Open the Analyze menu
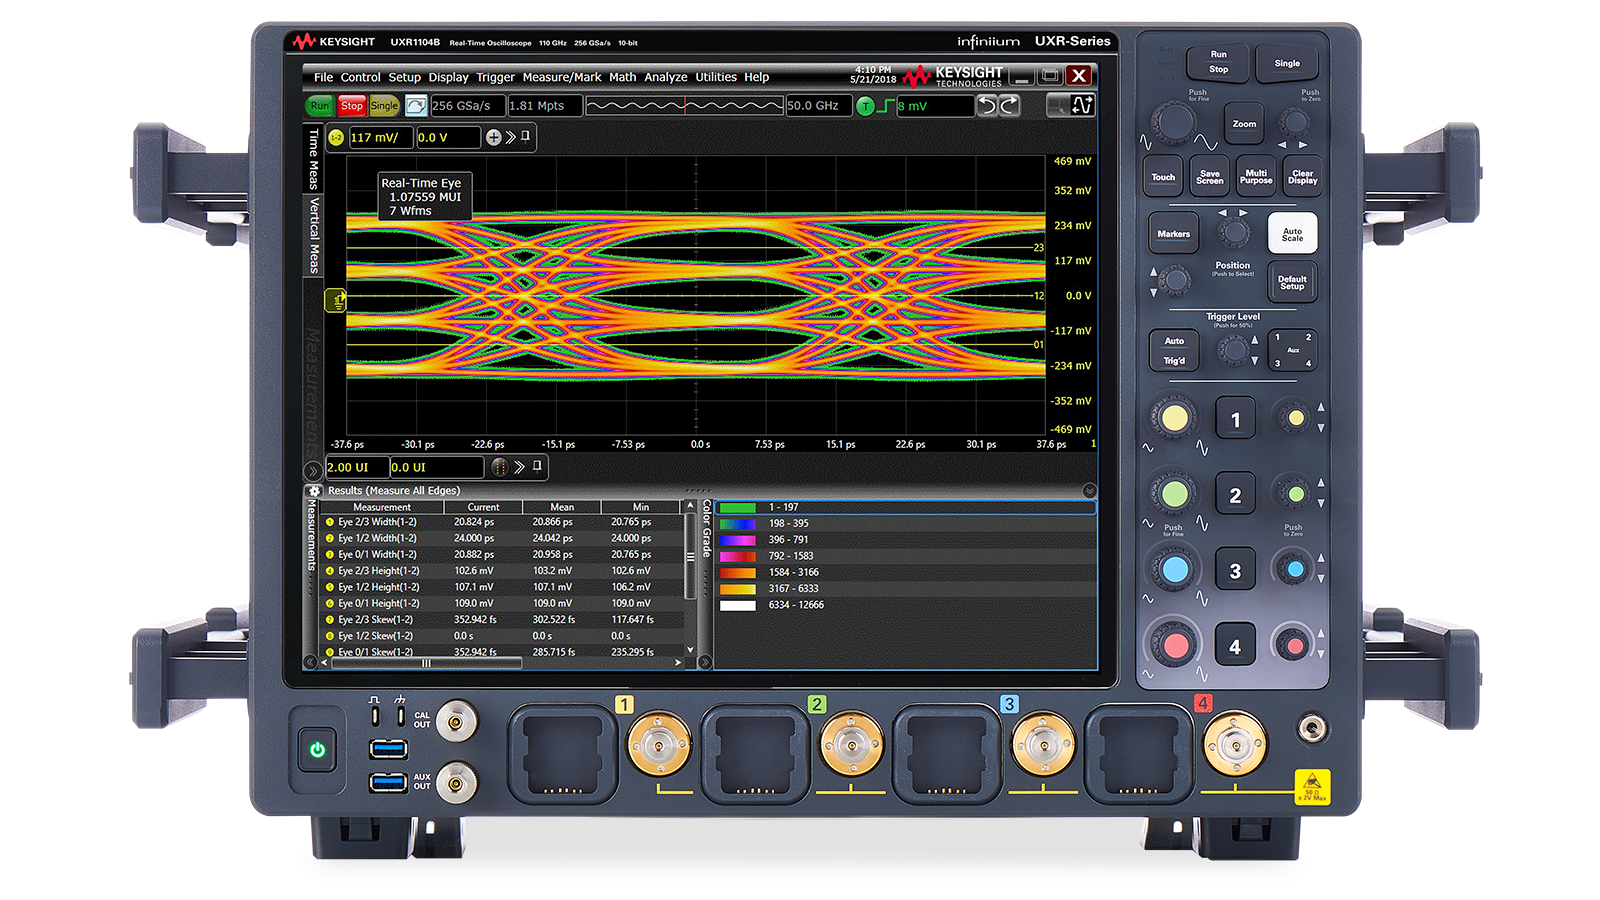1600x900 pixels. (665, 77)
